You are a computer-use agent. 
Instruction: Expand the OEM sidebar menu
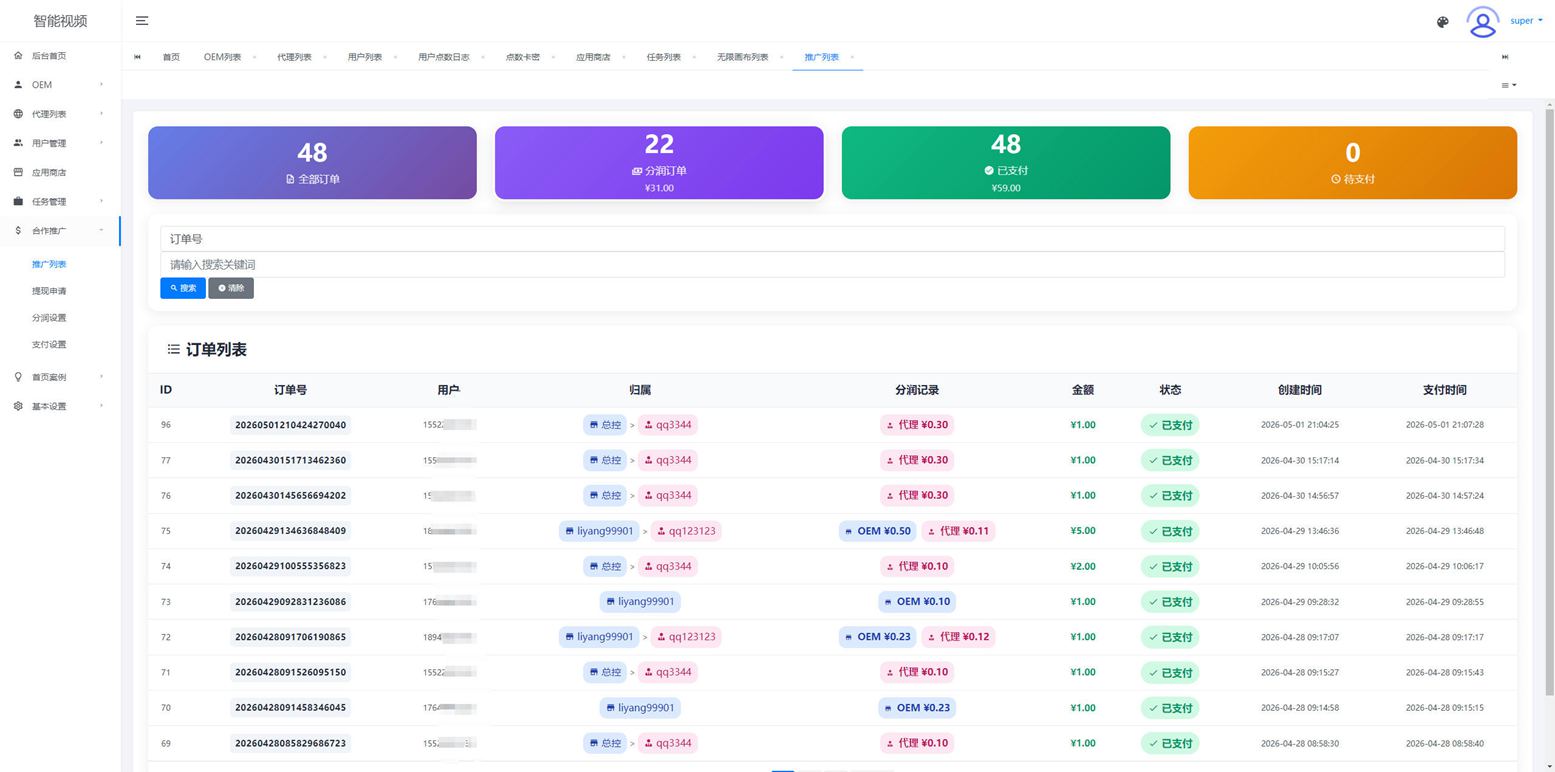point(60,85)
